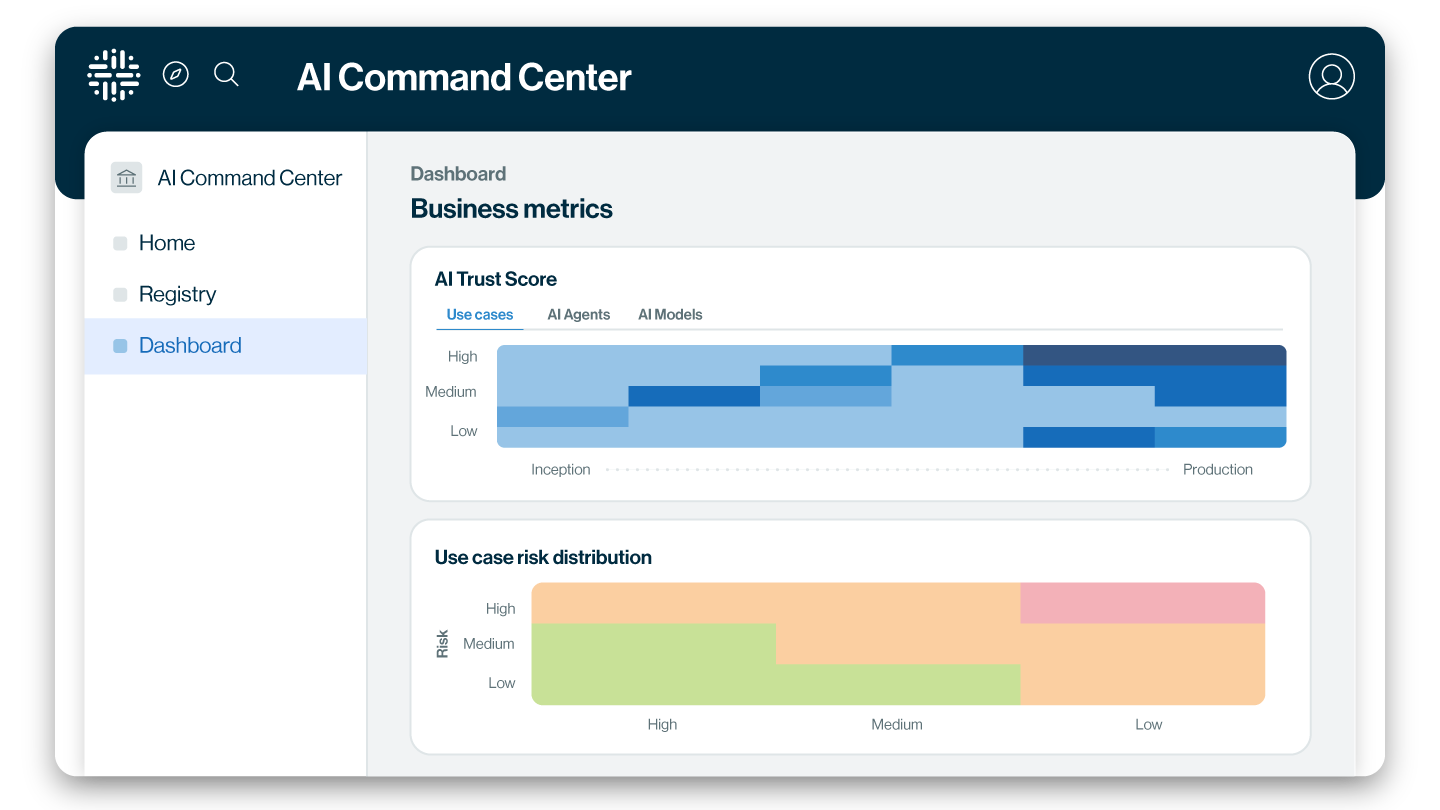Click the AI Trust Score panel title
1440x810 pixels.
[x=496, y=279]
